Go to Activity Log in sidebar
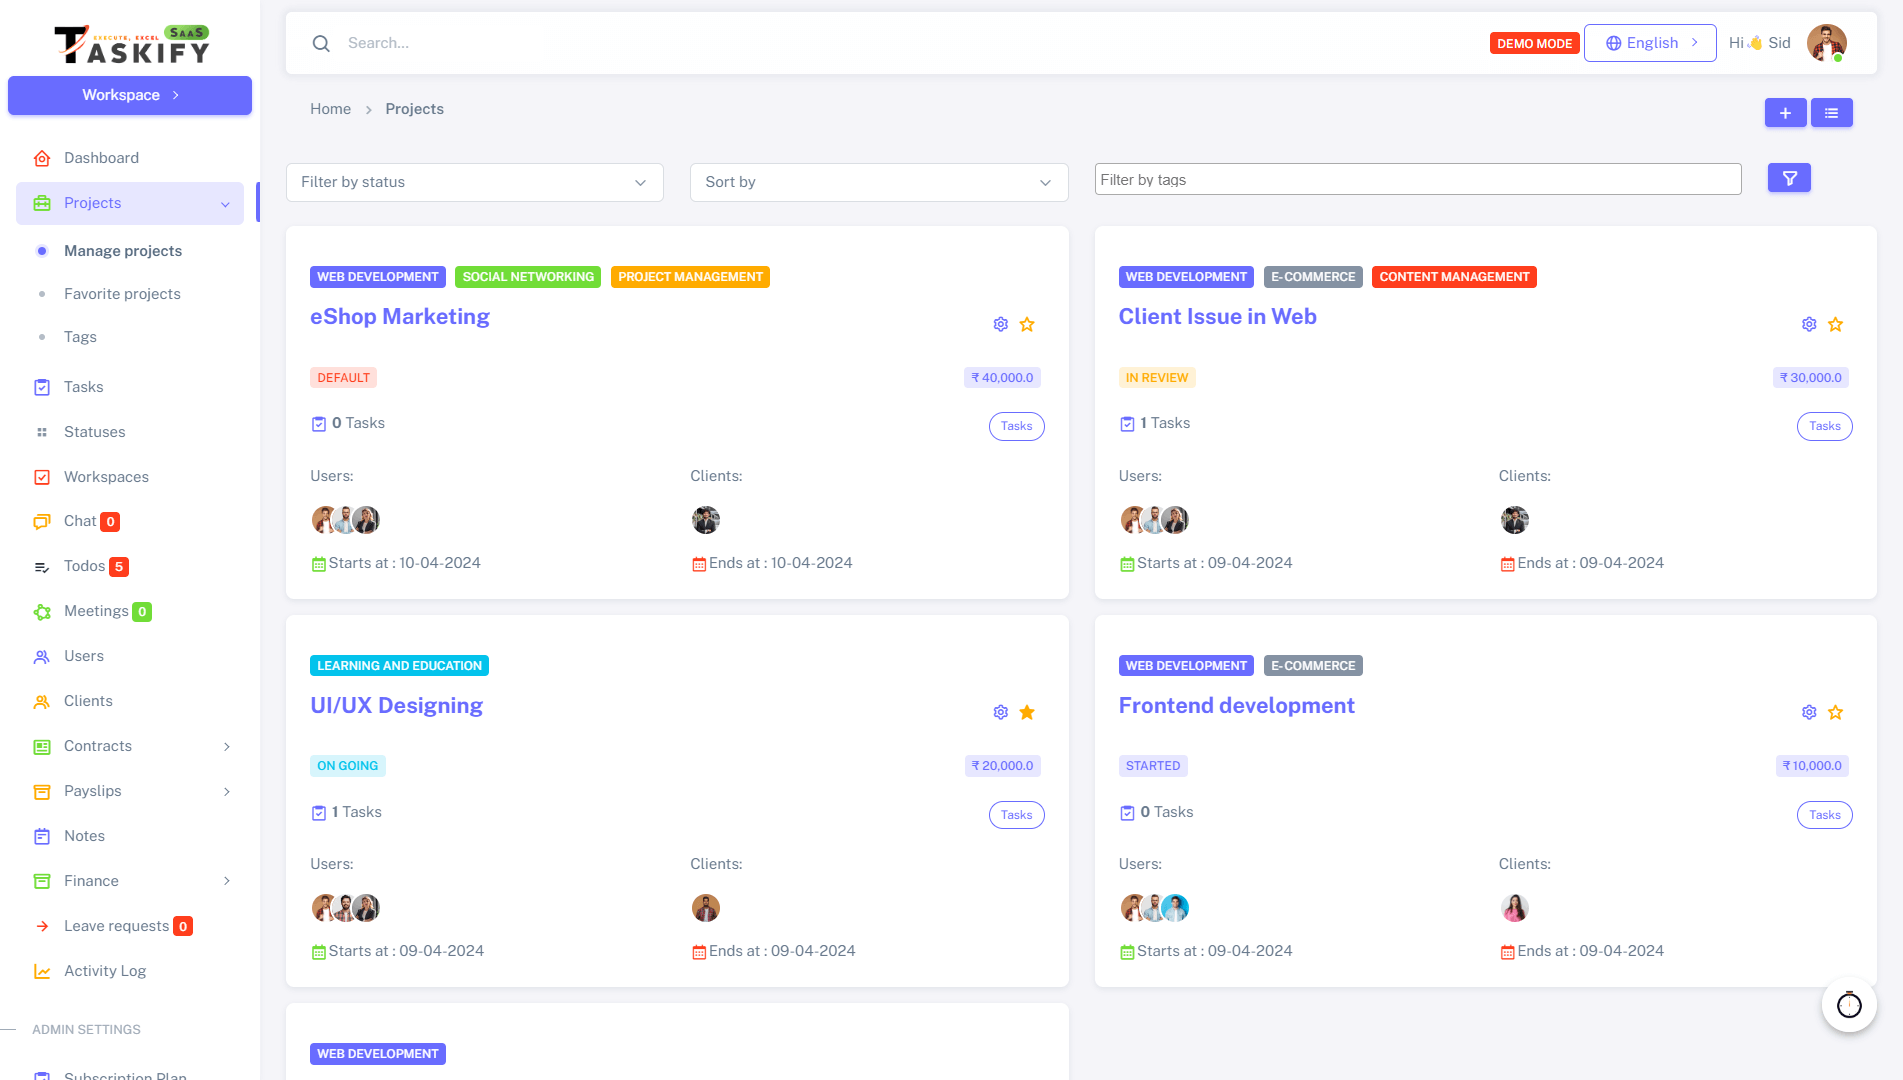Viewport: 1903px width, 1080px height. (x=104, y=971)
